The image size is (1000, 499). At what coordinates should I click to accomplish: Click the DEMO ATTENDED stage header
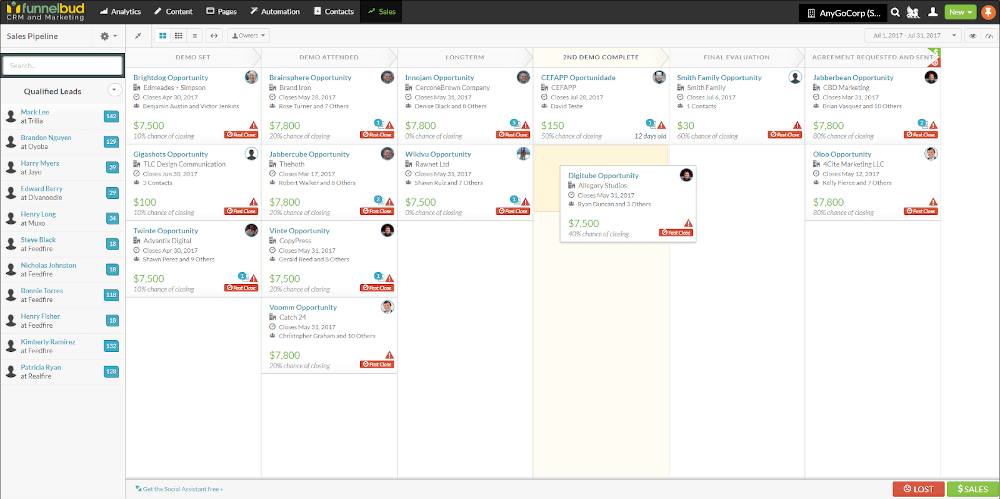pyautogui.click(x=329, y=57)
